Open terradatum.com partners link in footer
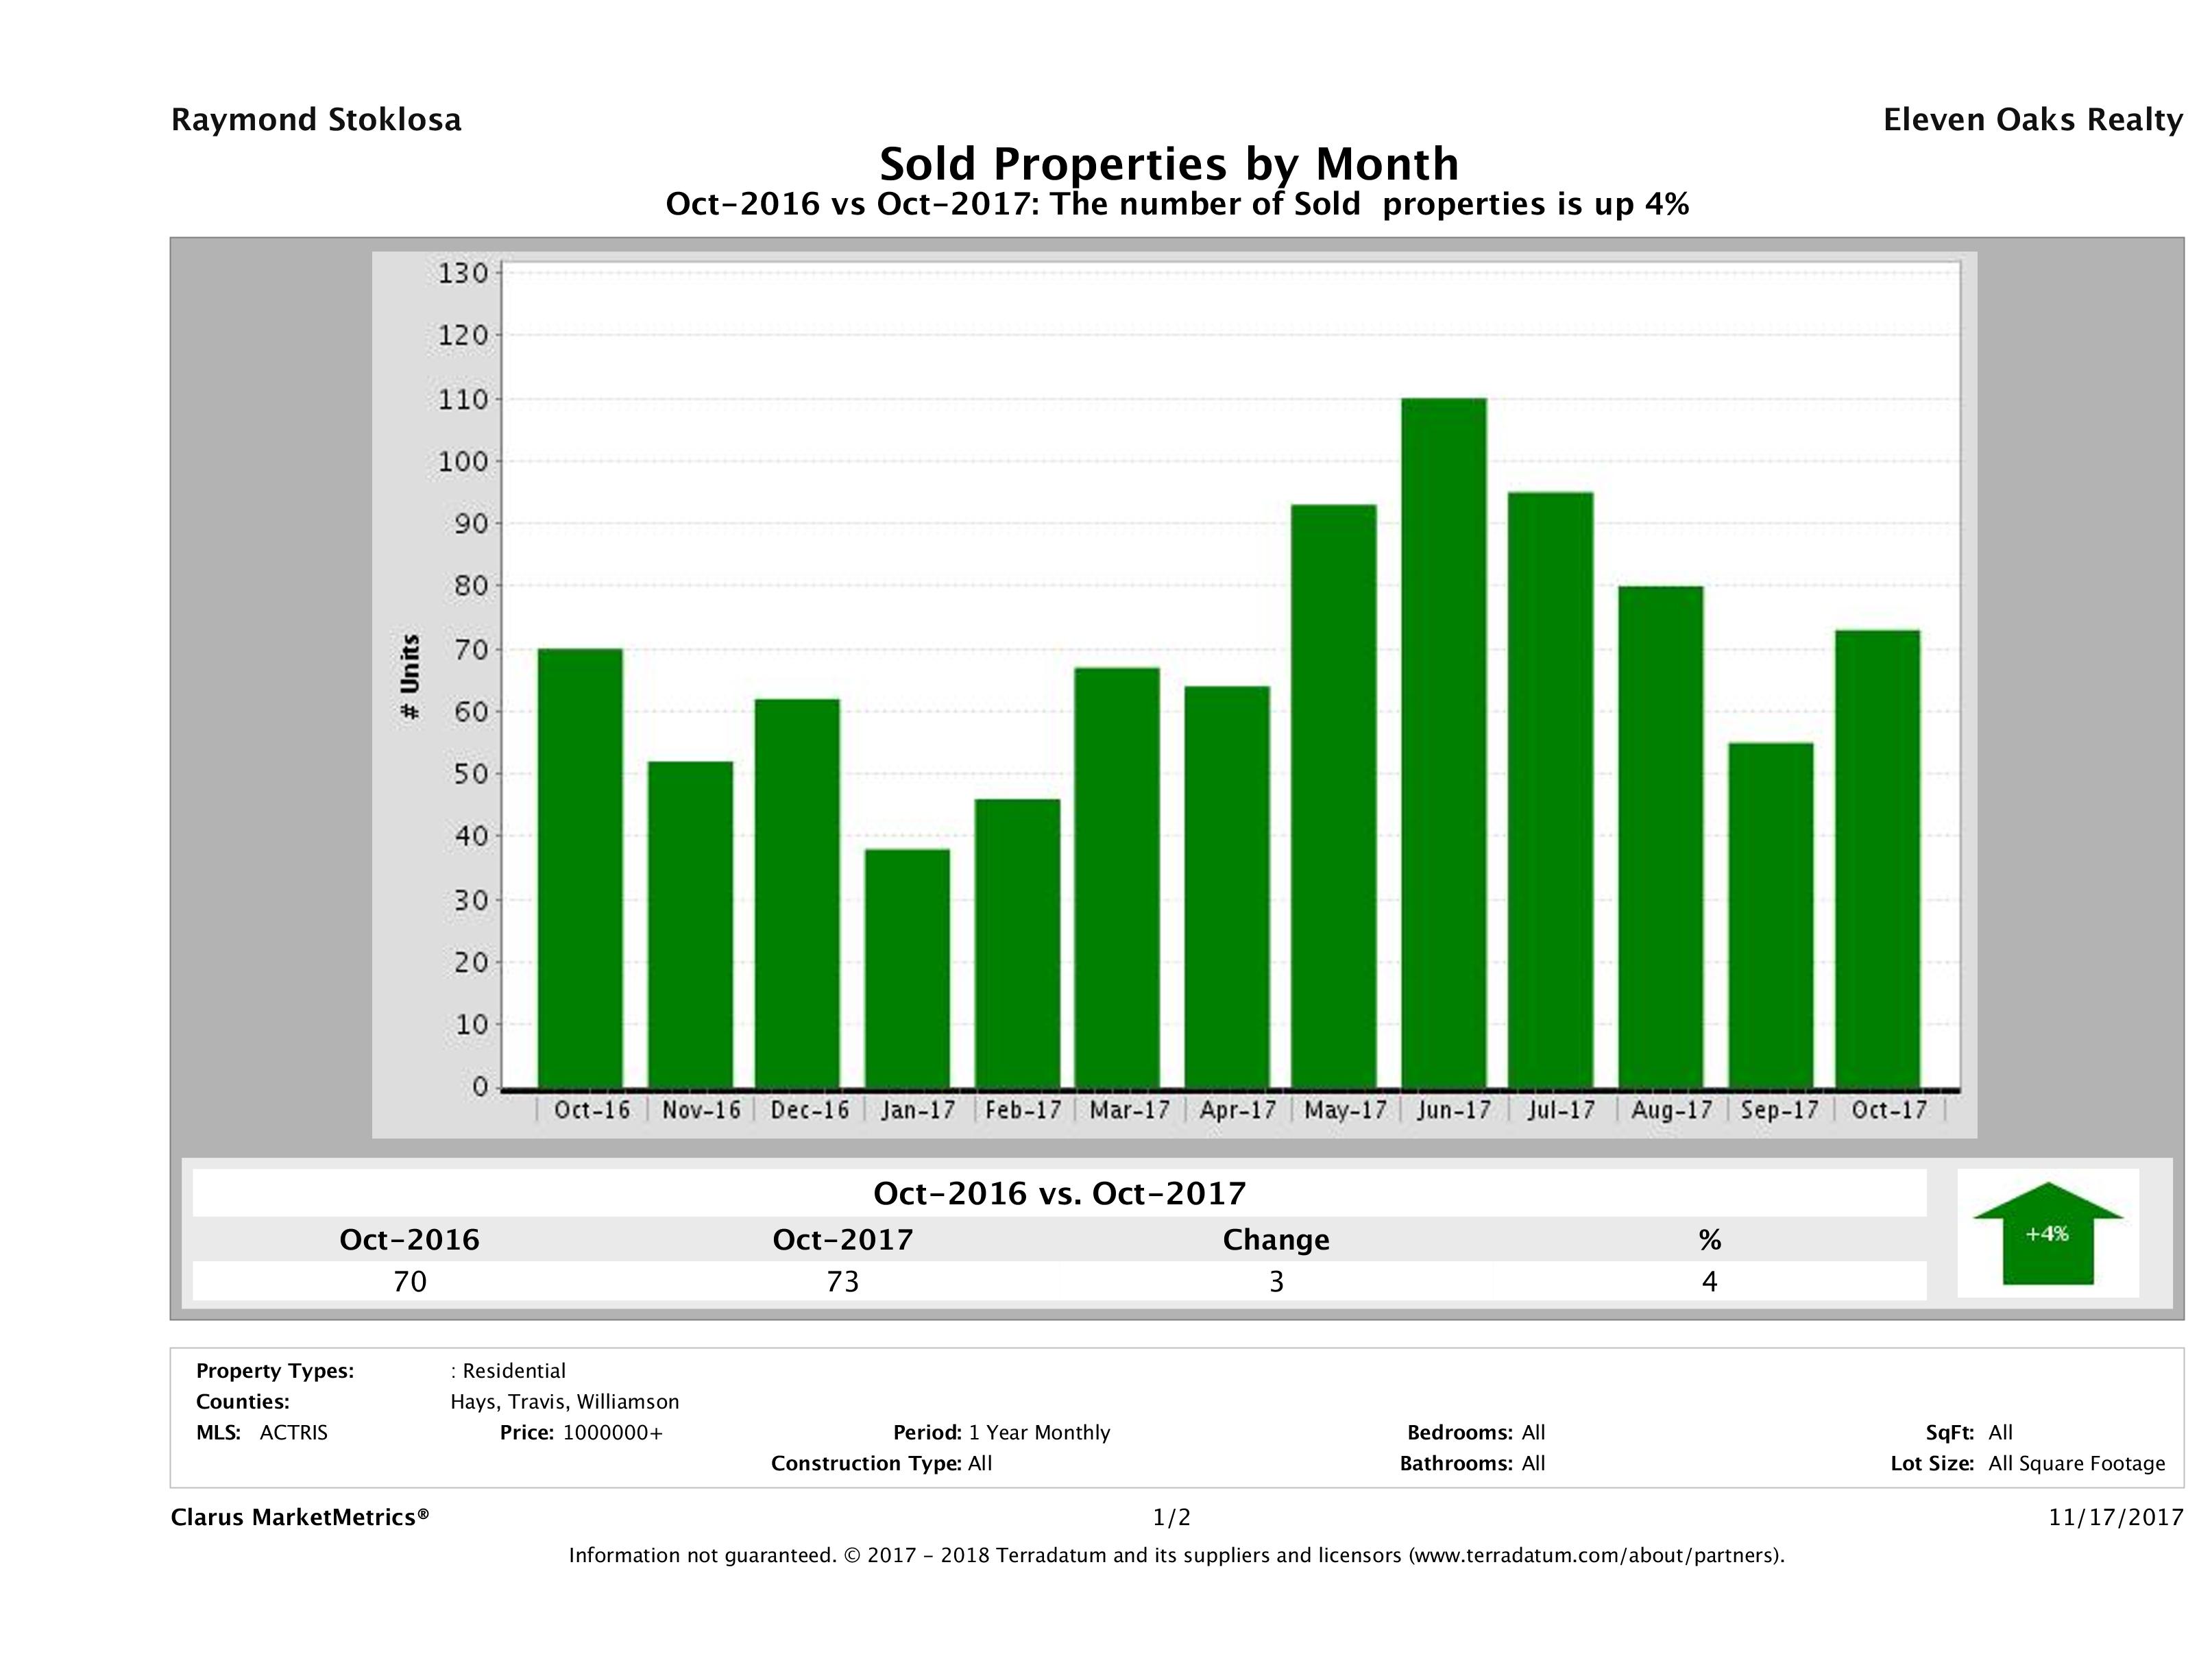The height and width of the screenshot is (1678, 2212). (x=1594, y=1555)
